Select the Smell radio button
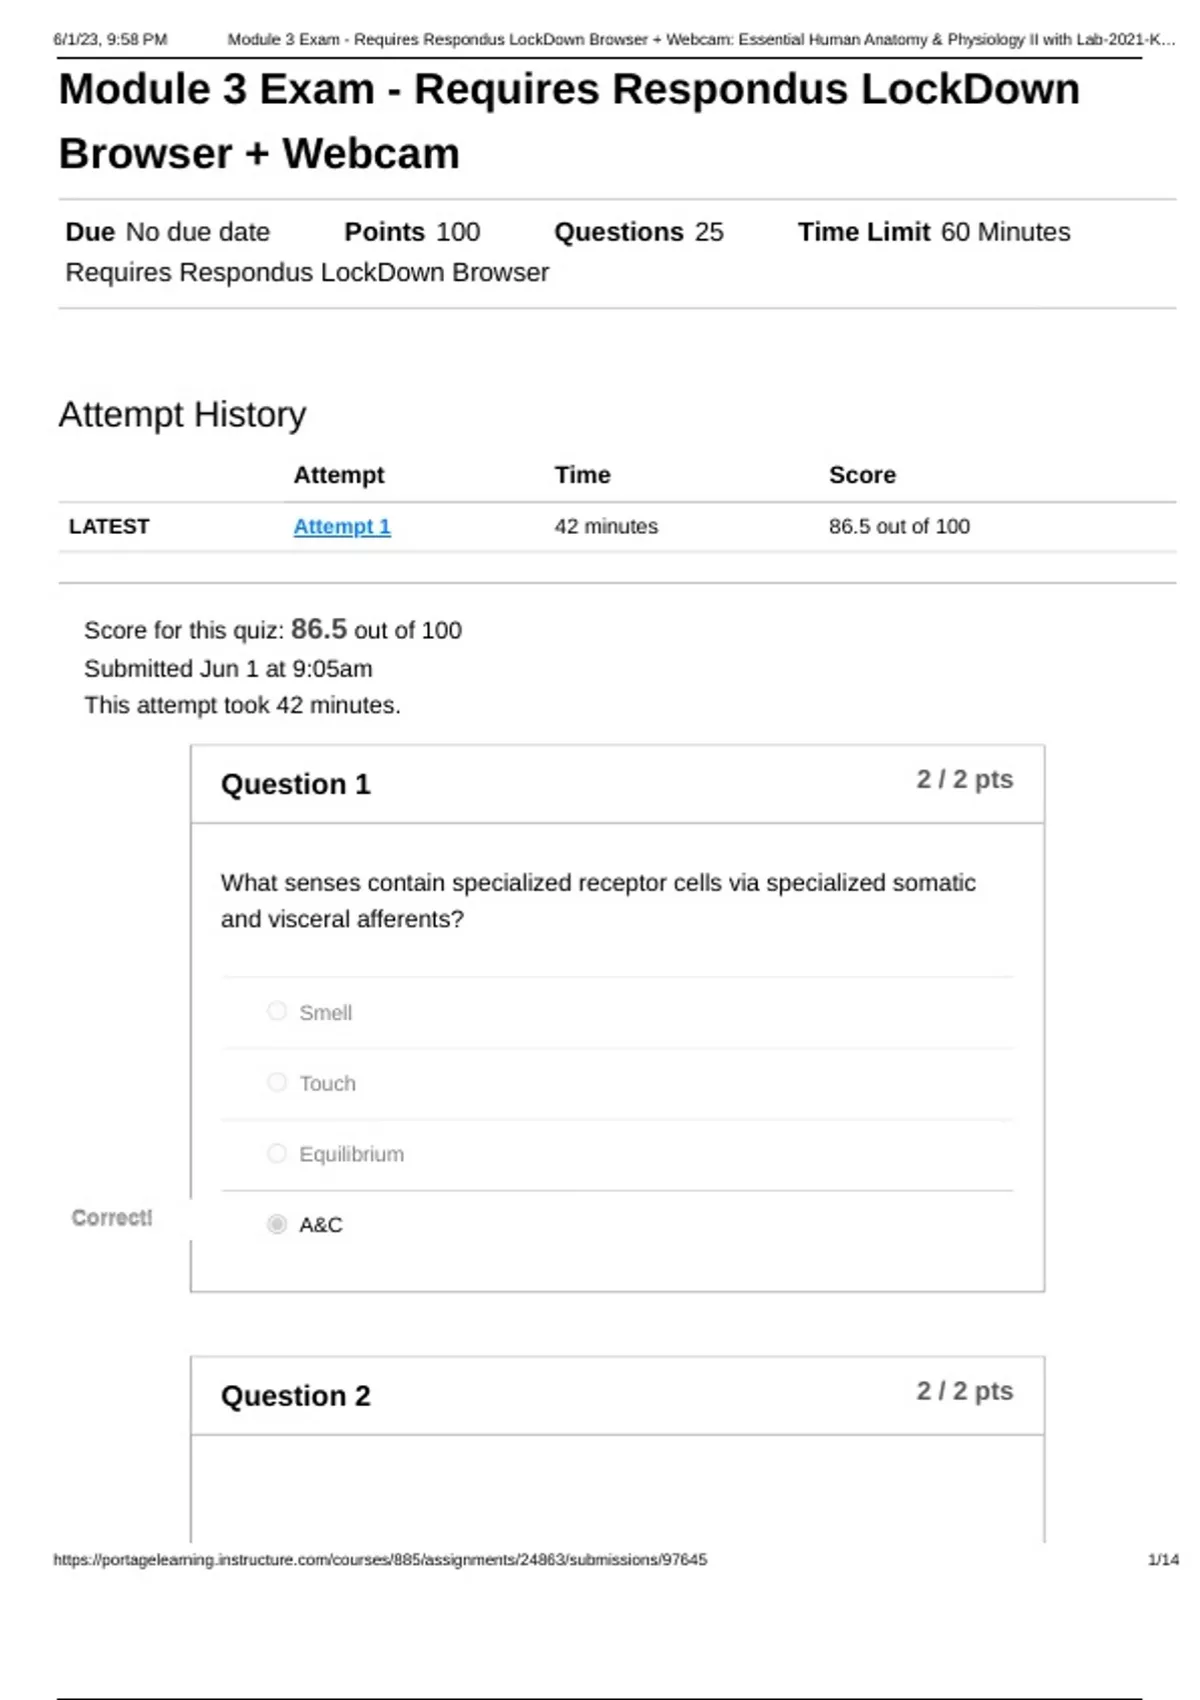The width and height of the screenshot is (1200, 1700). (277, 1011)
